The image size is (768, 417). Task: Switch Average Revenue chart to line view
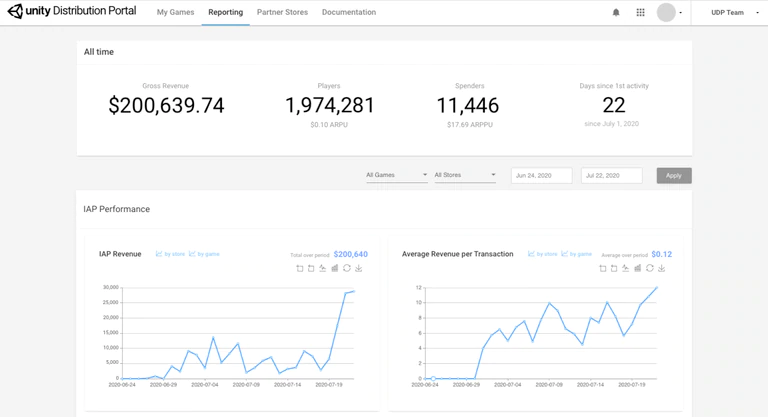click(x=625, y=268)
